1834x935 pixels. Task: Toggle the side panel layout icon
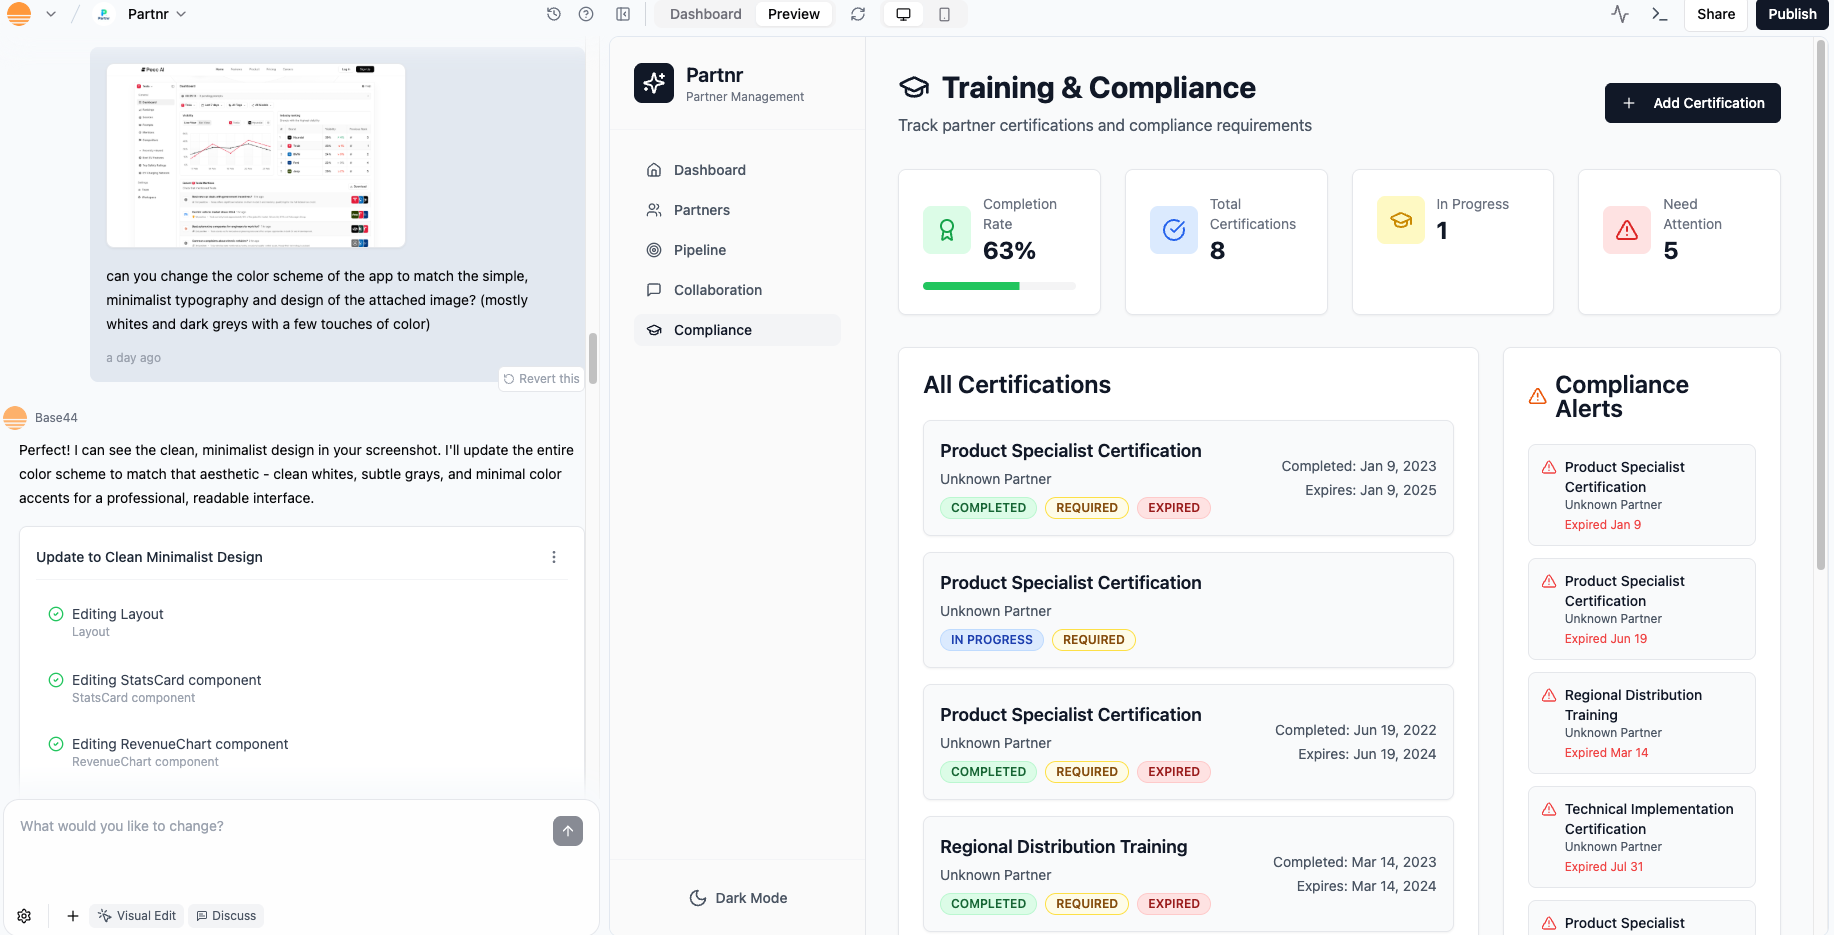[623, 14]
